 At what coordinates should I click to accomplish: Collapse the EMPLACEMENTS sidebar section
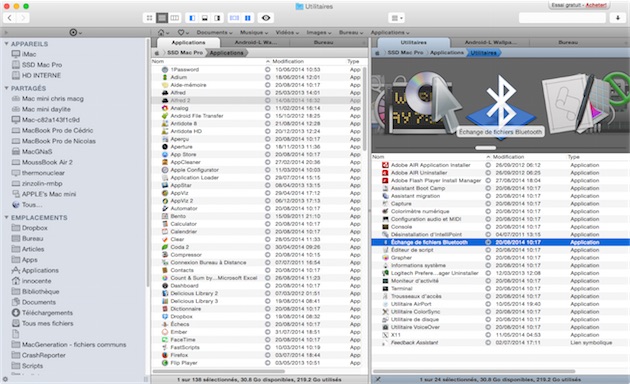6,217
